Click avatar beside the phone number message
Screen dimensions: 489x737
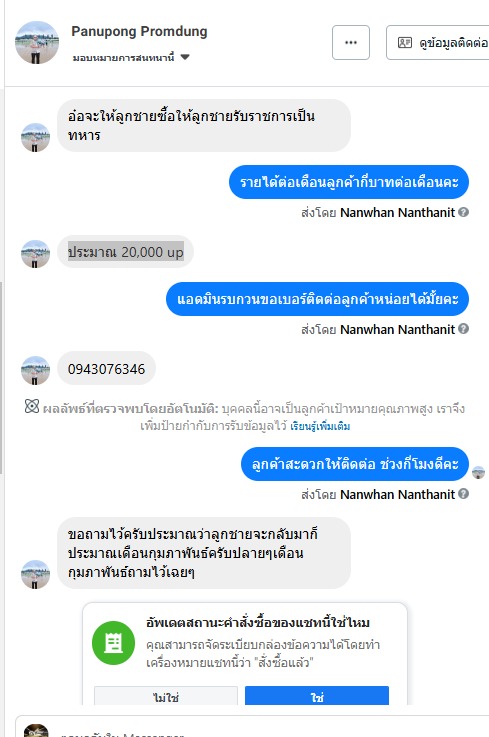(35, 371)
